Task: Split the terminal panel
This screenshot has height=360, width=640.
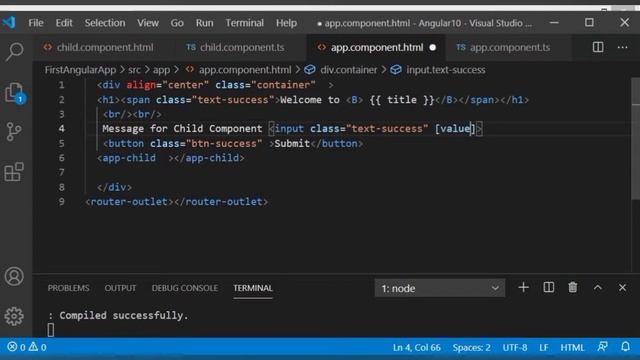Action: pos(549,288)
